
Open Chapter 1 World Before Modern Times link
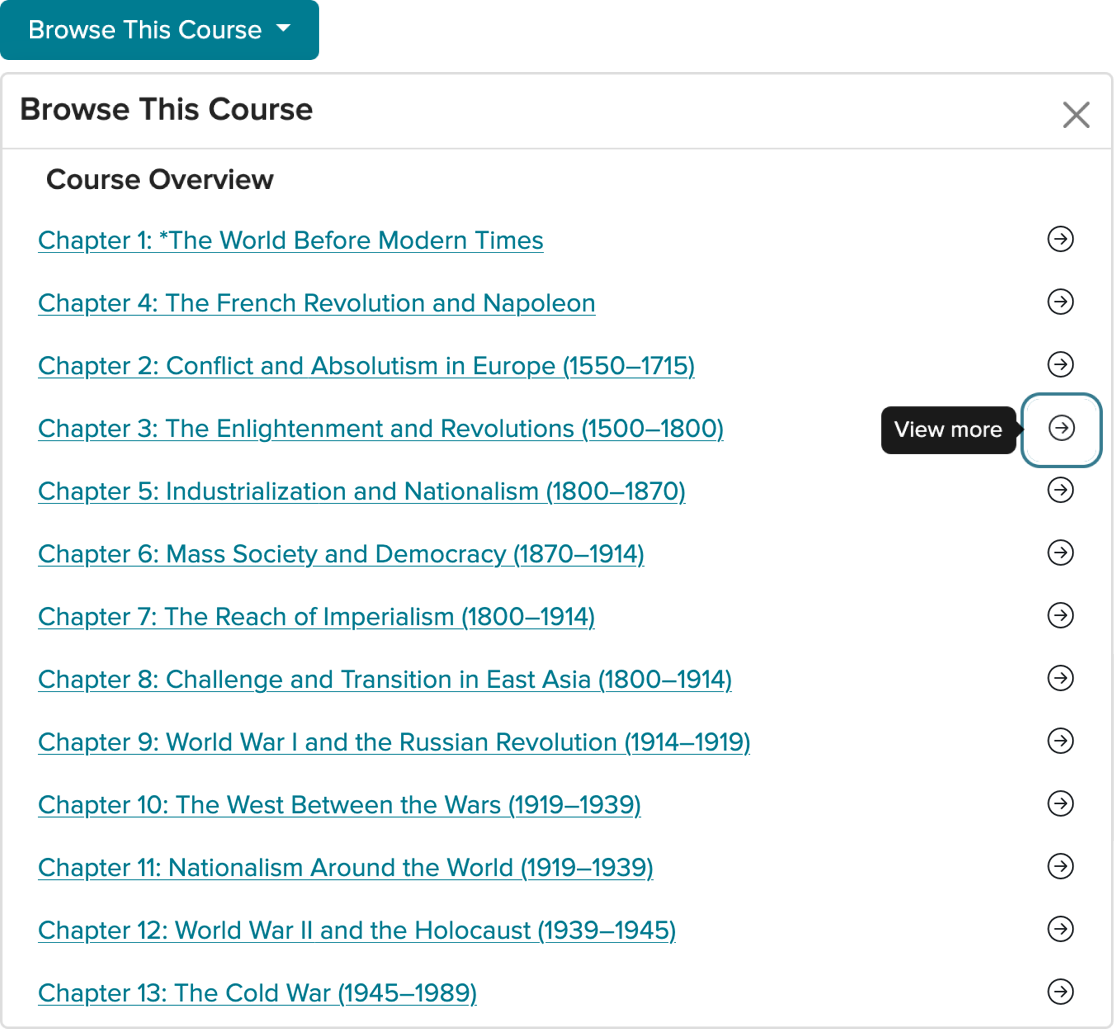[x=290, y=241]
